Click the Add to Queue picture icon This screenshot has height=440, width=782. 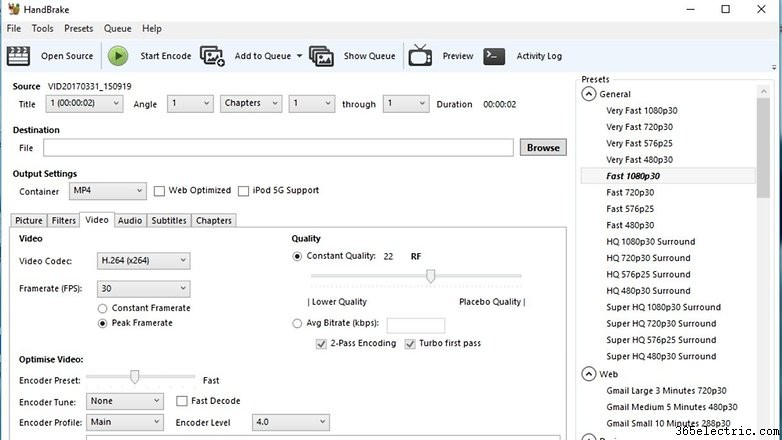coord(212,56)
